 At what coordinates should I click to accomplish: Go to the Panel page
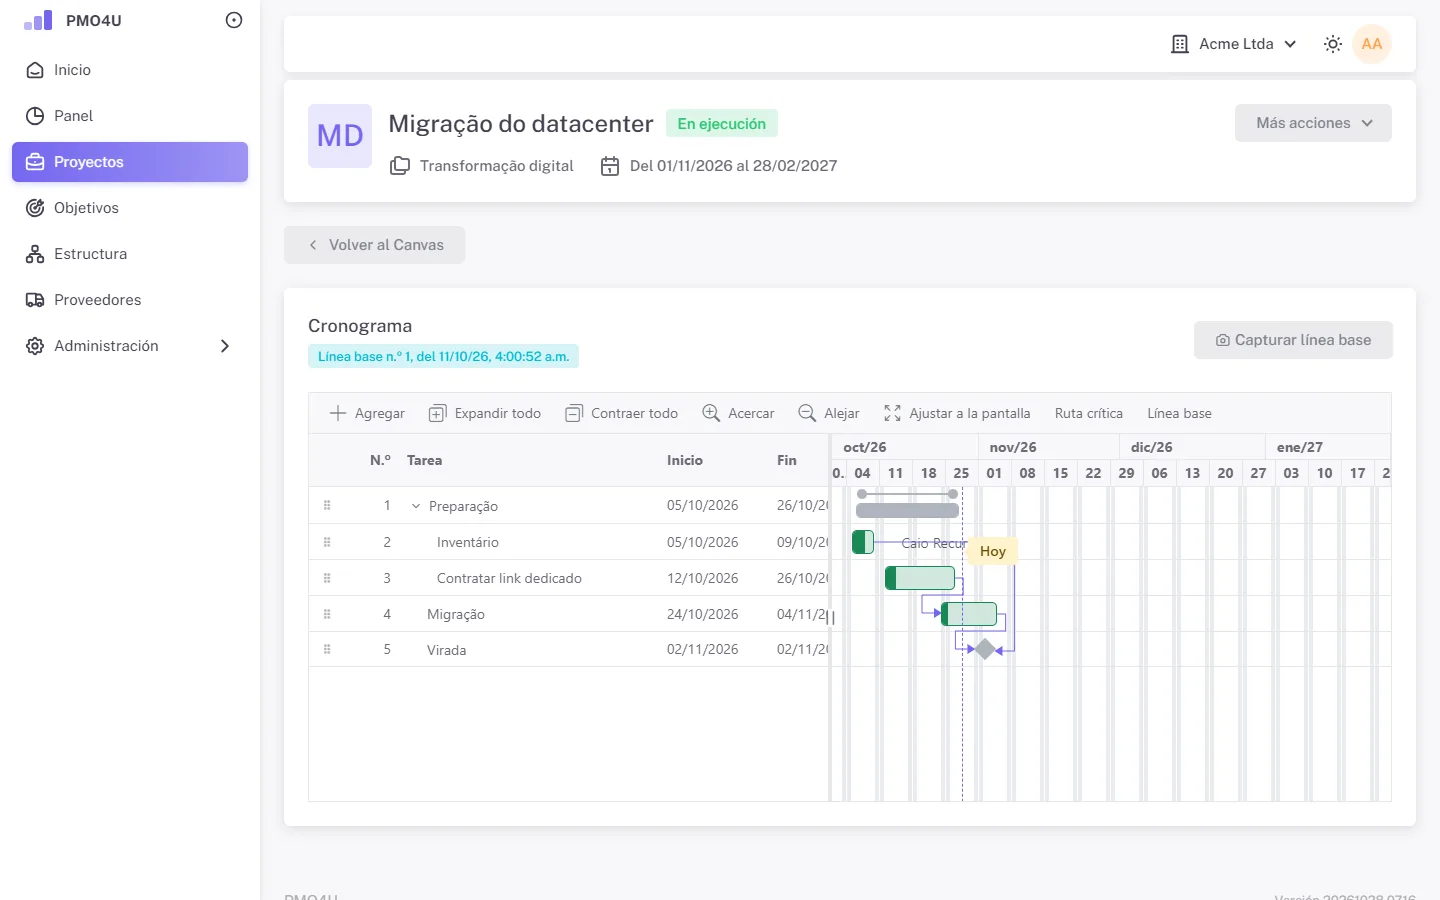[130, 116]
